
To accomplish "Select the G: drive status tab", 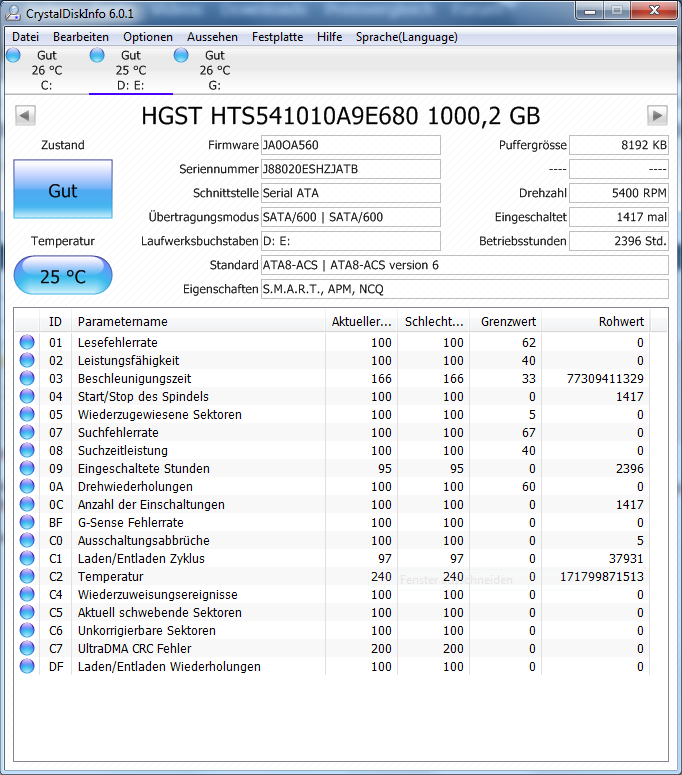I will pyautogui.click(x=214, y=70).
